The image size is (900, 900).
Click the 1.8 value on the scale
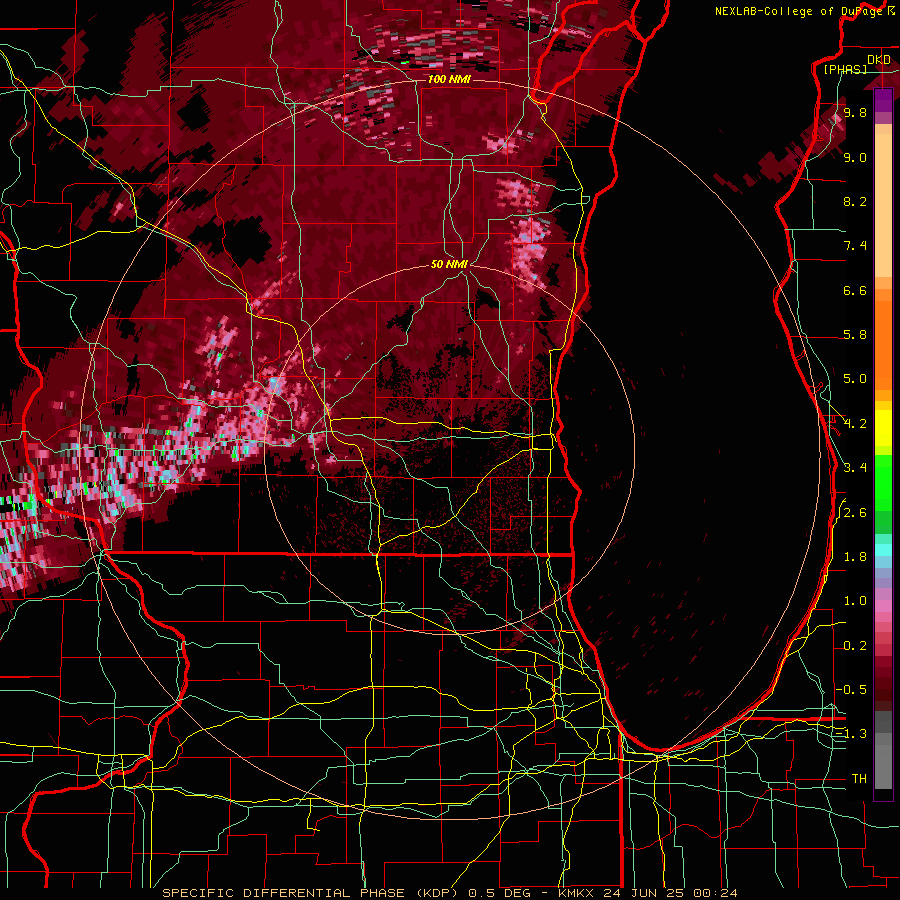click(x=855, y=557)
